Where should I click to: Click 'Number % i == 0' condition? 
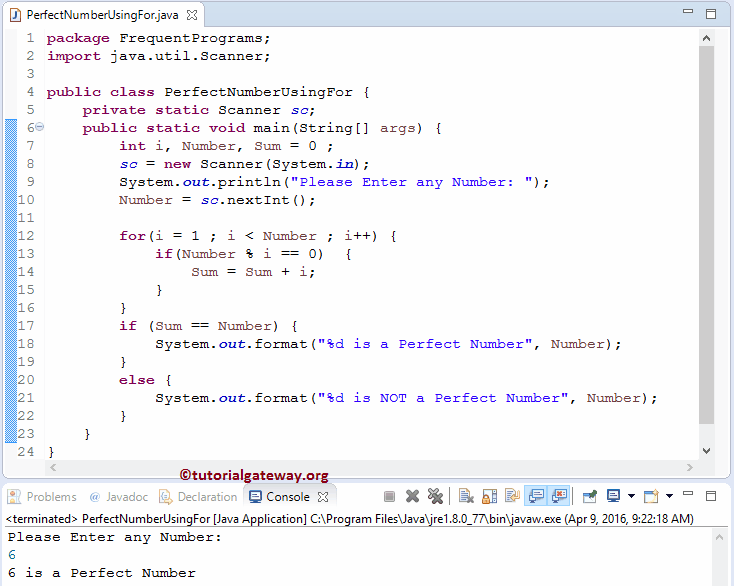tap(249, 254)
